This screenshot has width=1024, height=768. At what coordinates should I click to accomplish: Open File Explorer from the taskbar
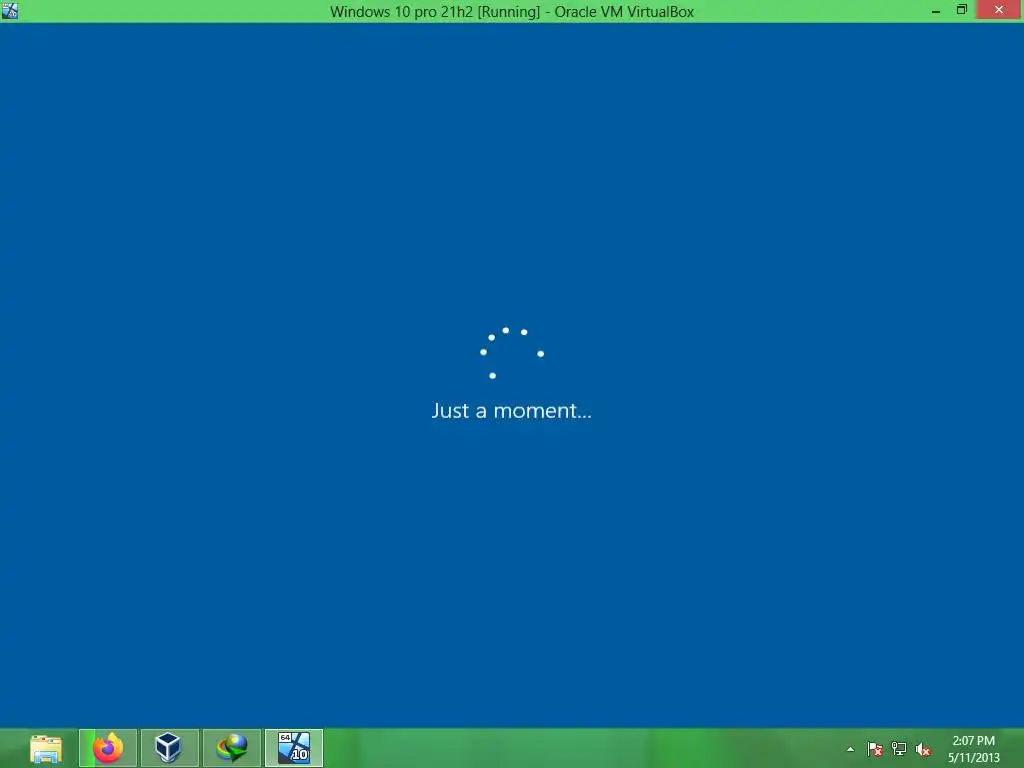pos(46,748)
